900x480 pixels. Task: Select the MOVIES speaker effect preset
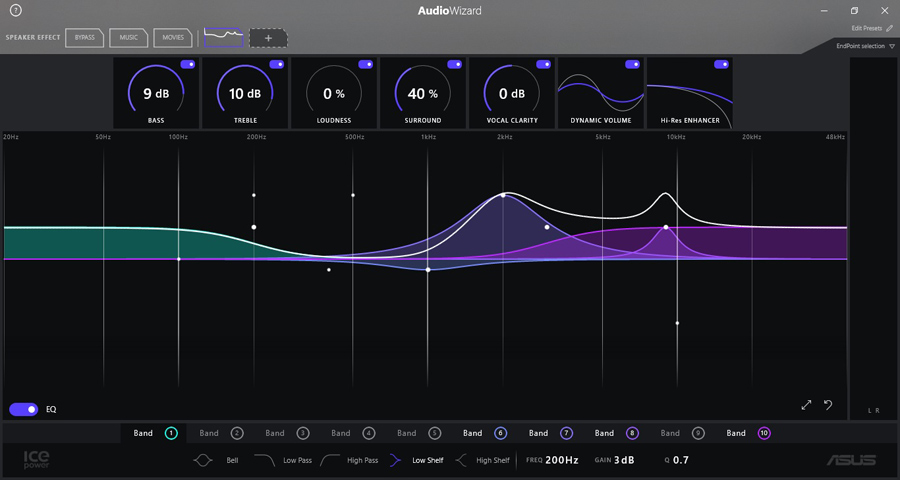pos(173,38)
